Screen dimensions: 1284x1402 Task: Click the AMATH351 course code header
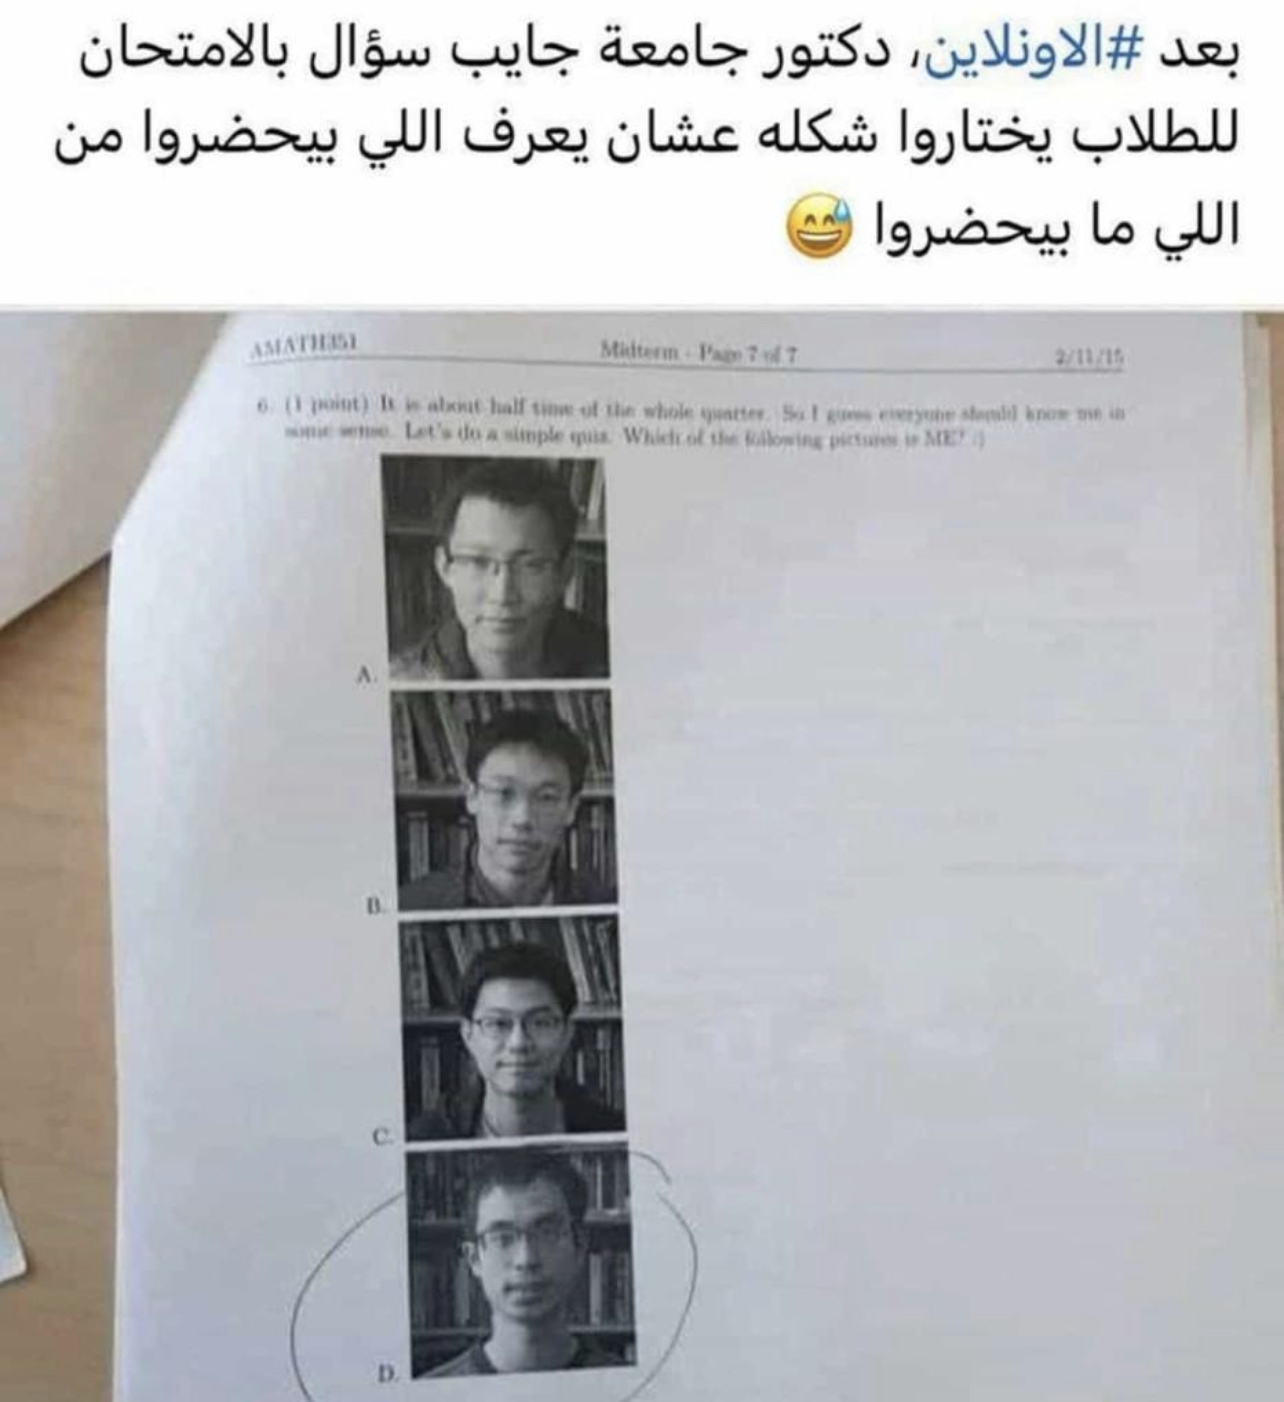(x=303, y=348)
